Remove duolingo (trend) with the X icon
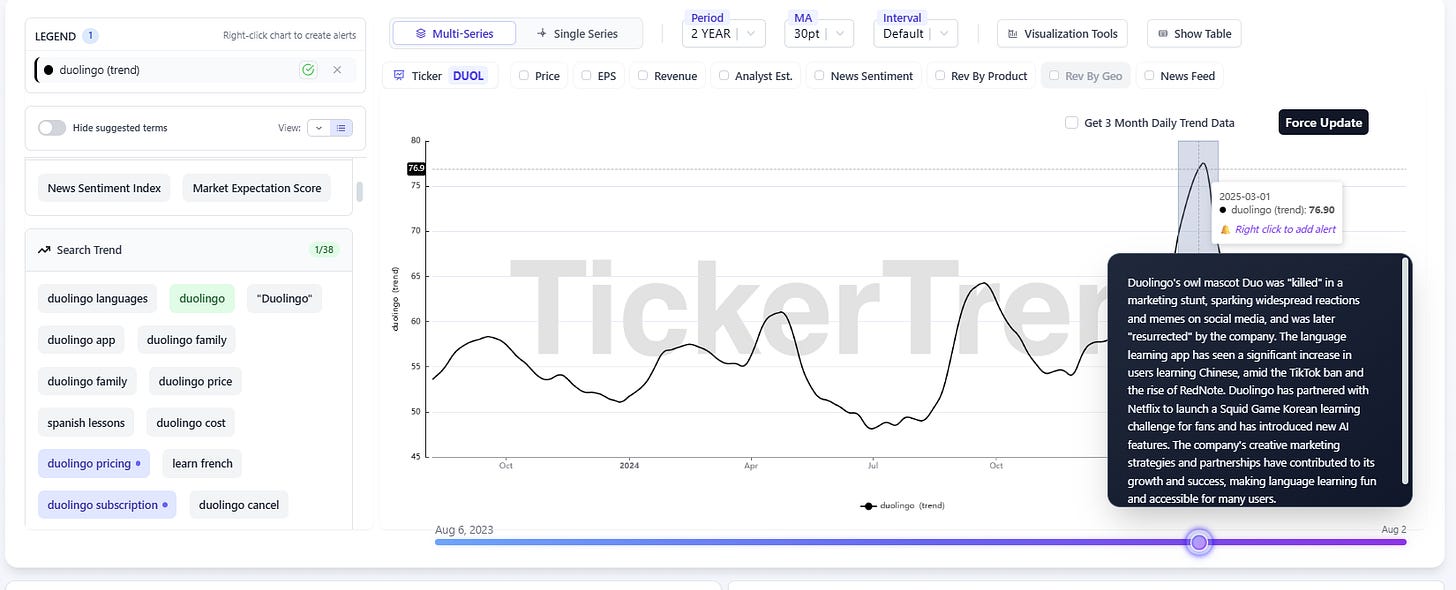 pyautogui.click(x=337, y=70)
